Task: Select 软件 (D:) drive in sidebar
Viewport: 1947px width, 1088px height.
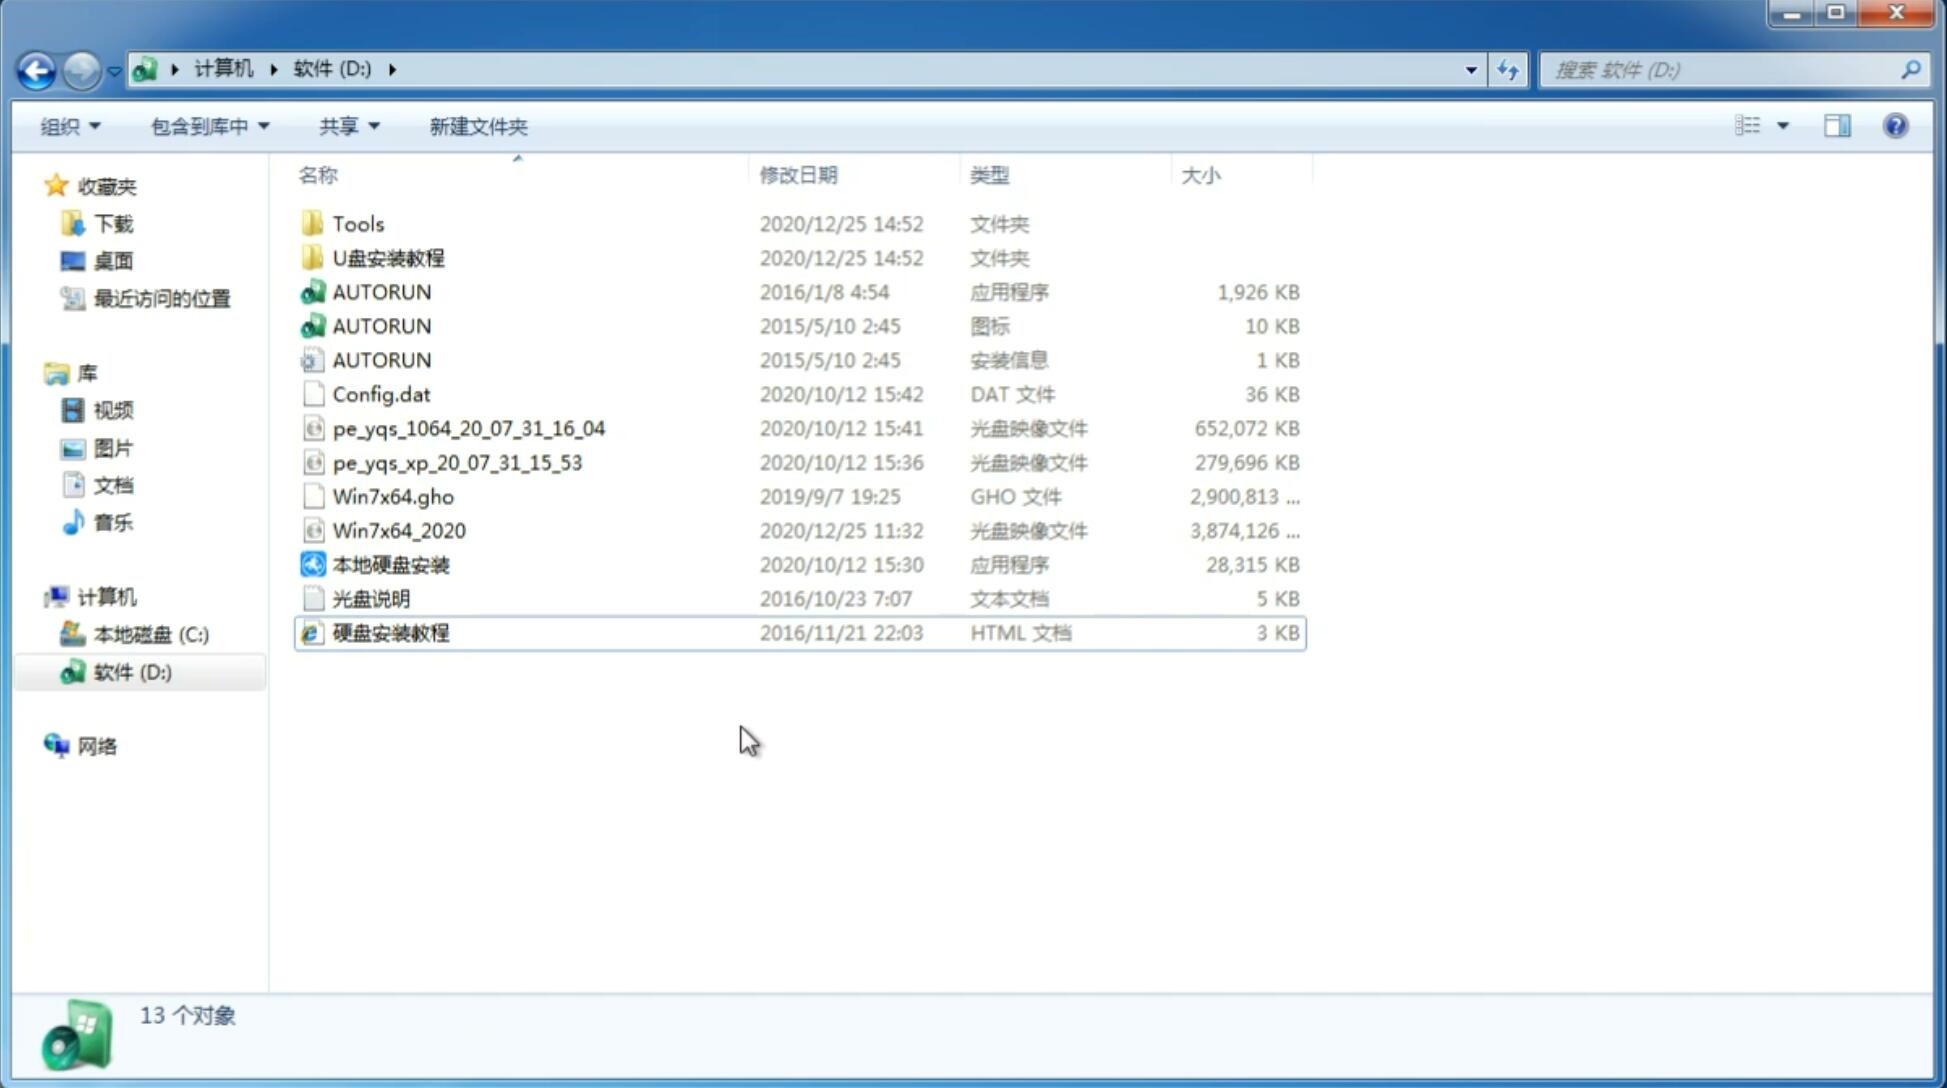Action: pyautogui.click(x=132, y=671)
